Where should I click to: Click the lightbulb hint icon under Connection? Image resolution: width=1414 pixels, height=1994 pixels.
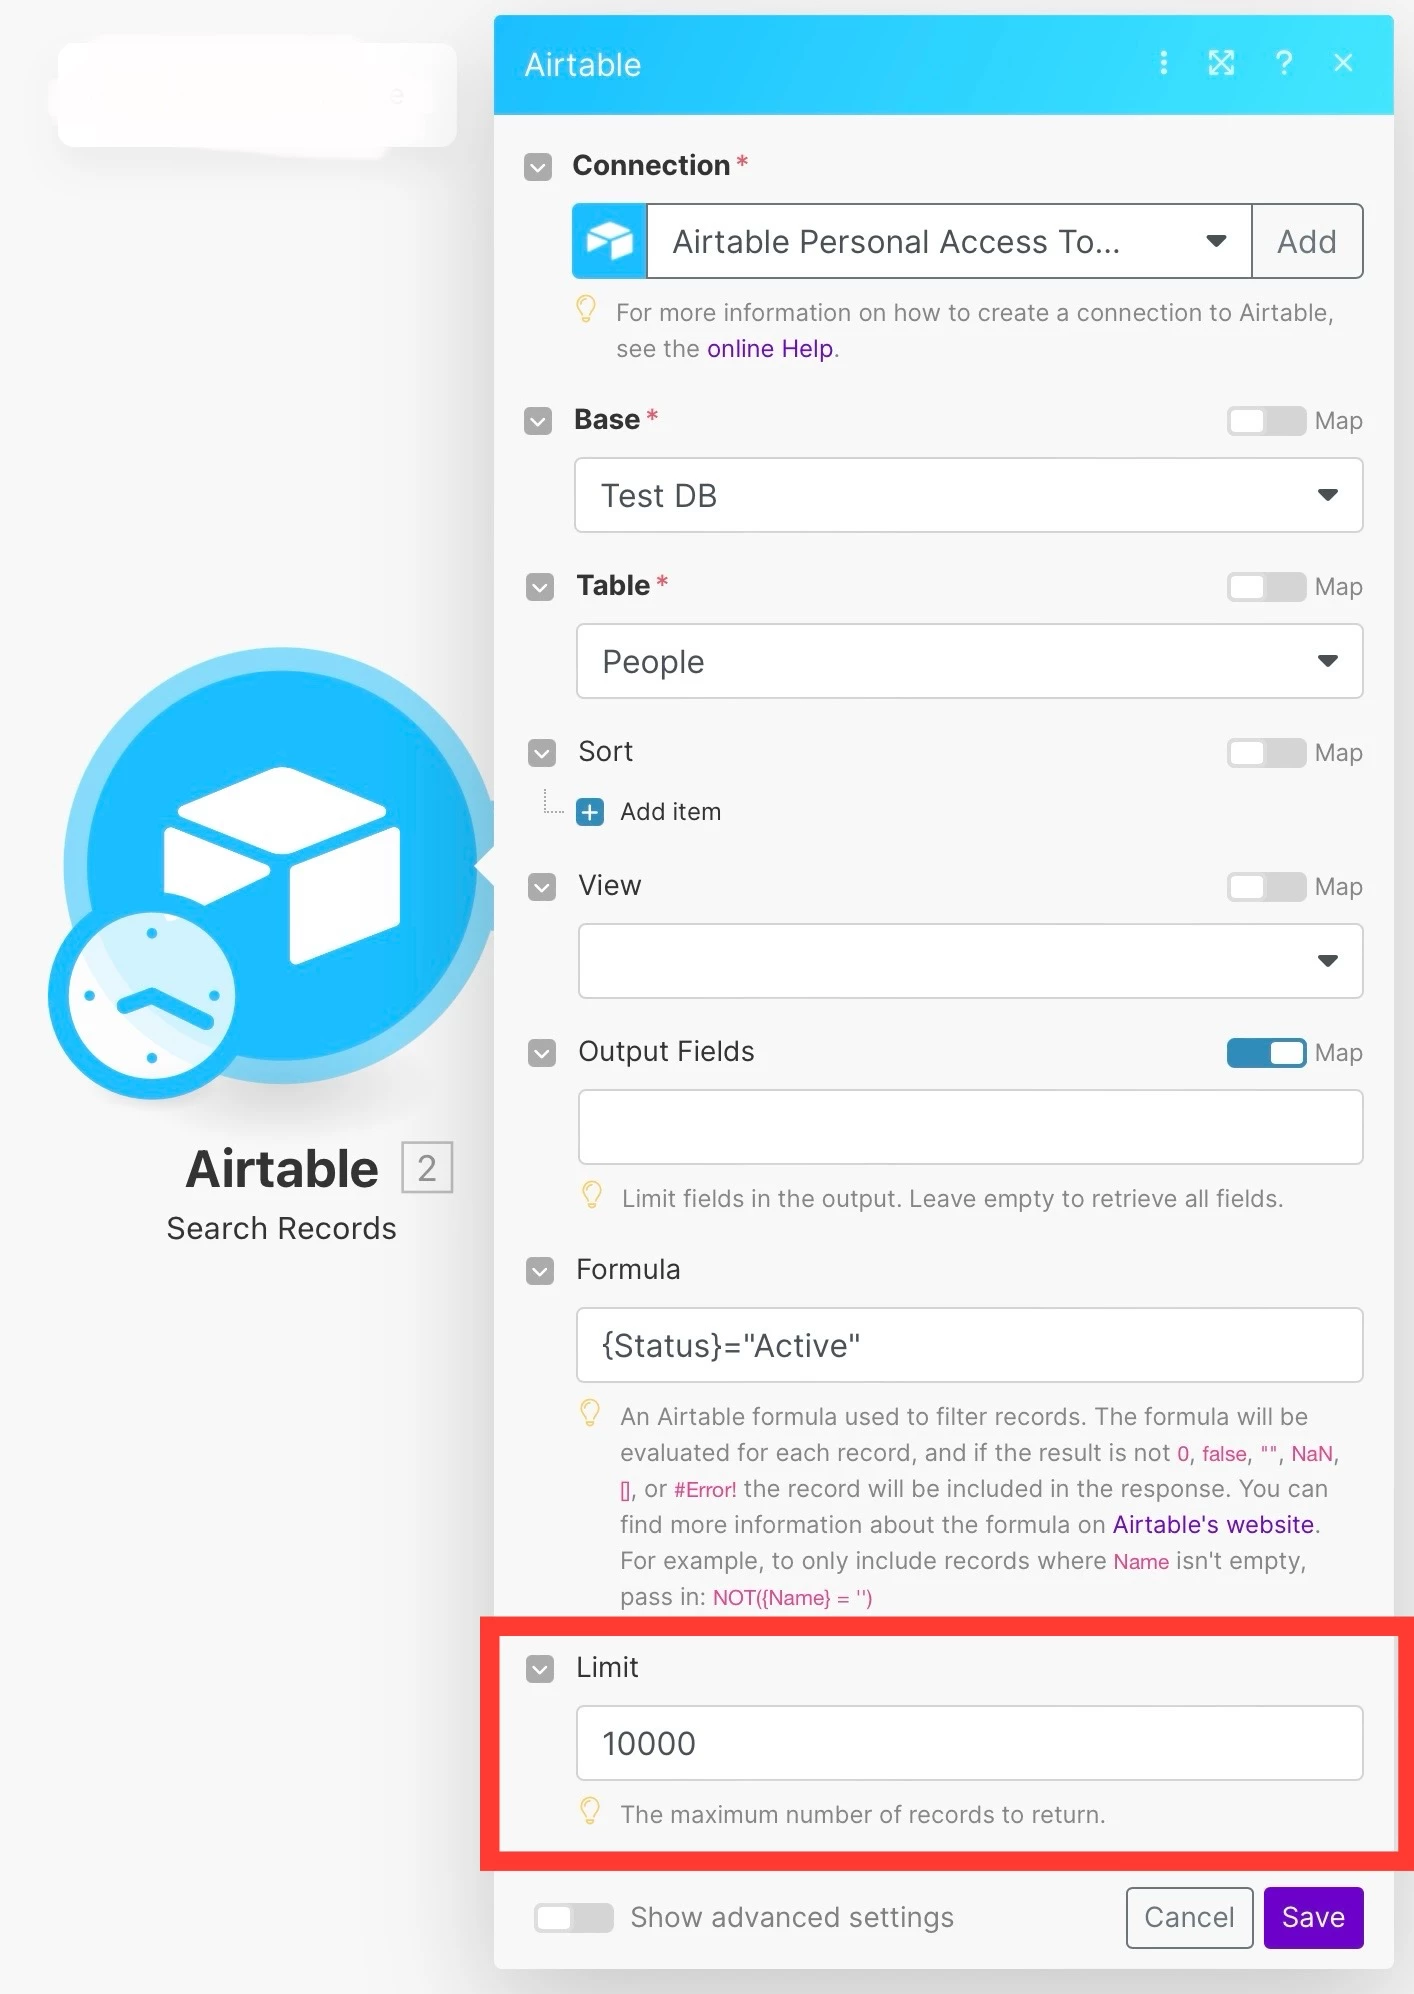(587, 309)
